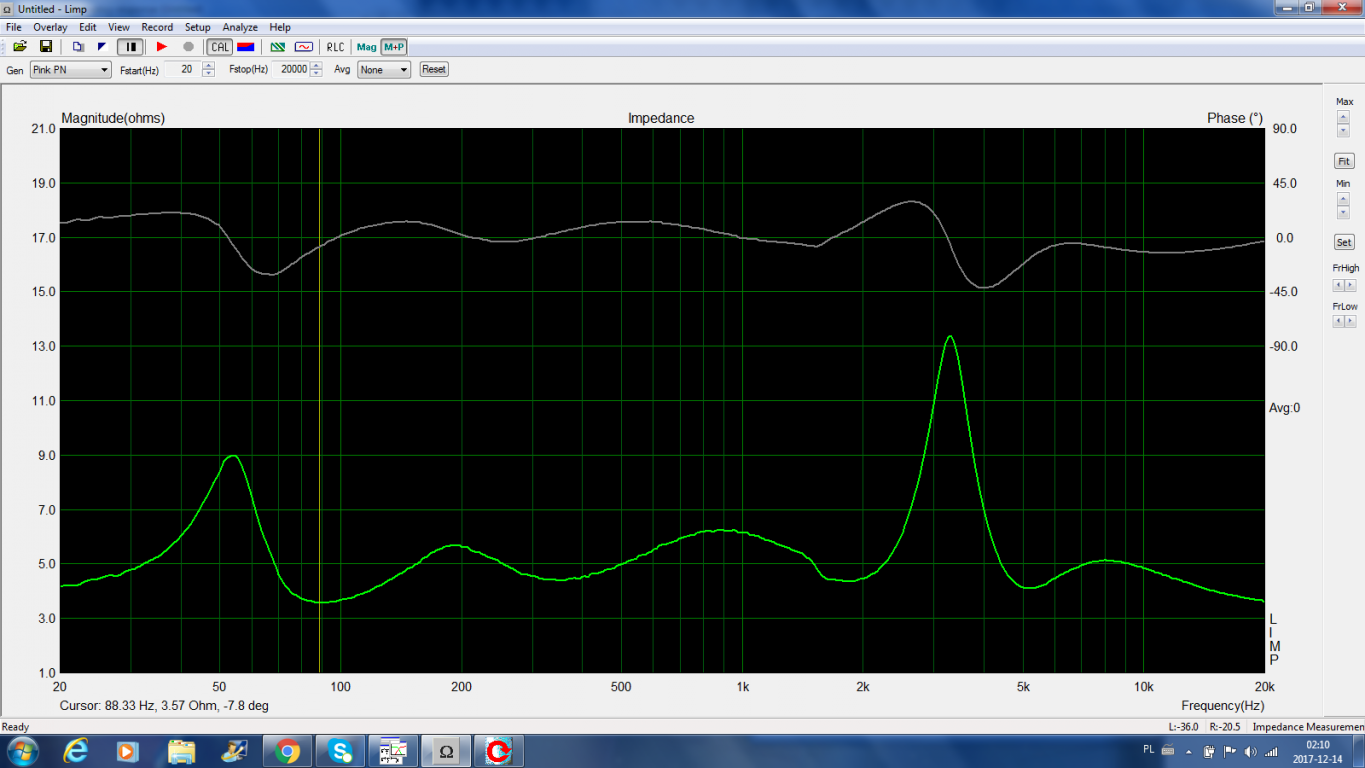
Task: Switch to the Limp omega taskbar icon
Action: [446, 751]
